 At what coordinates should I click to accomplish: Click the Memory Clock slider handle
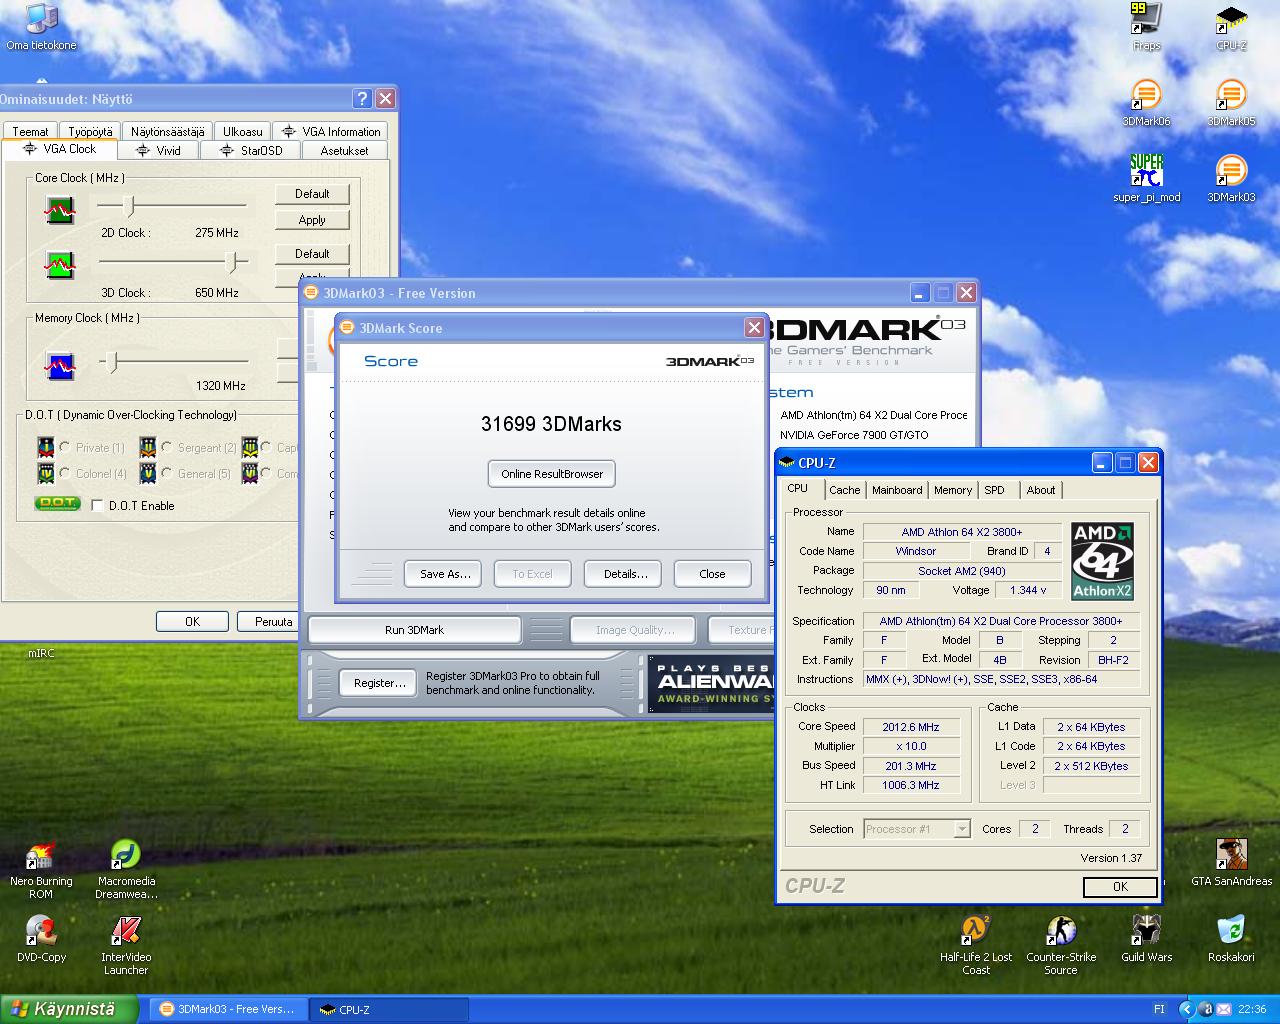click(x=112, y=362)
